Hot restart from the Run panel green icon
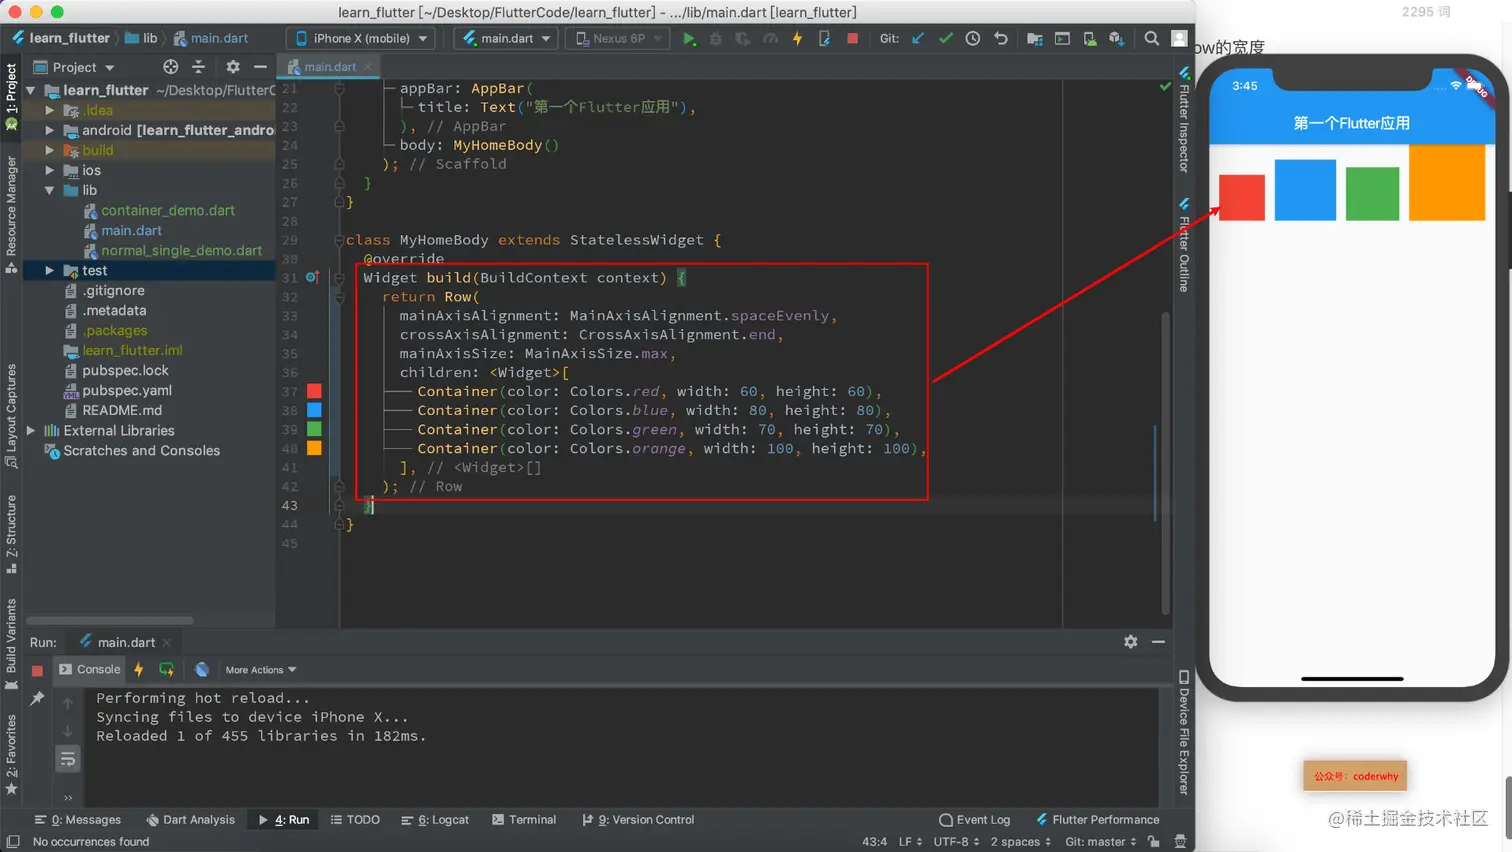The width and height of the screenshot is (1512, 852). 166,670
